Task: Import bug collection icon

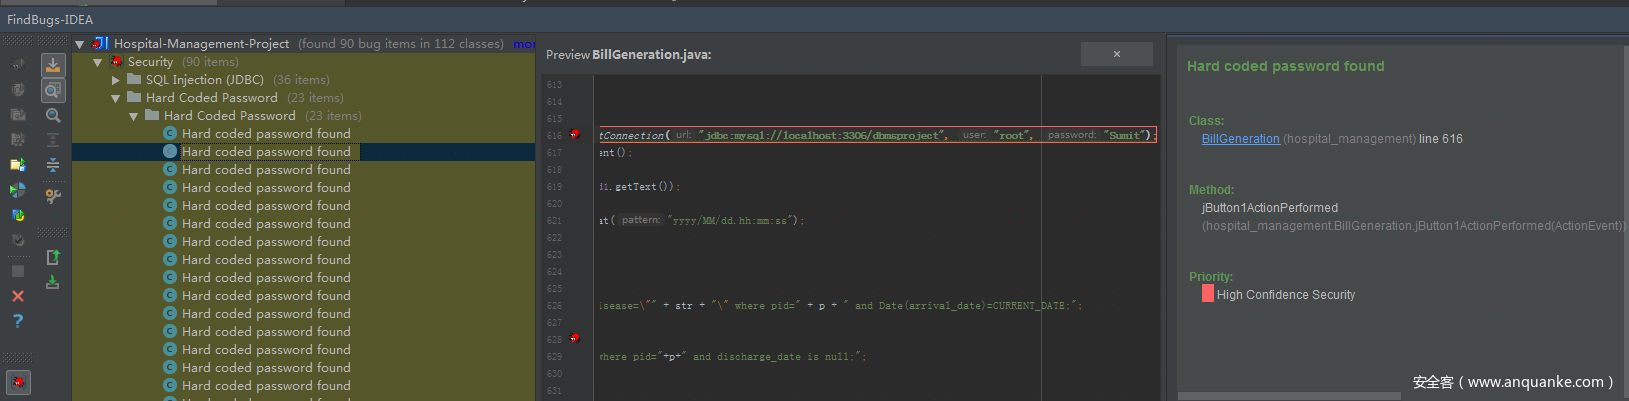Action: [53, 283]
